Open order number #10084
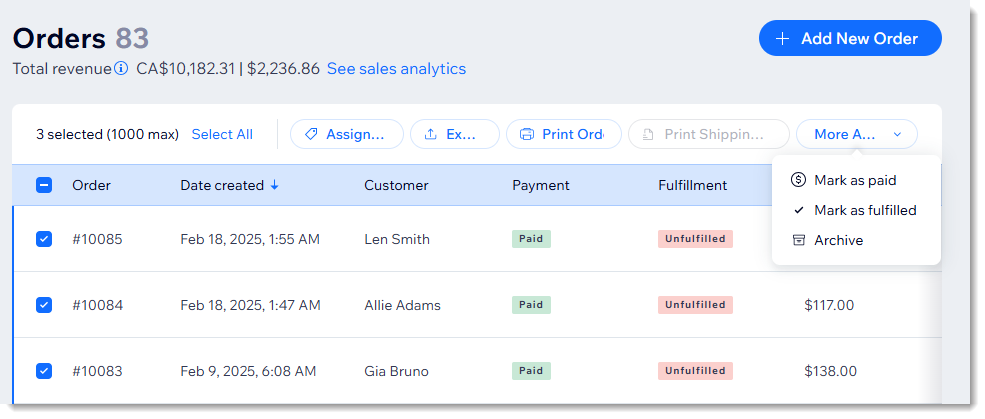985x419 pixels. pyautogui.click(x=97, y=305)
